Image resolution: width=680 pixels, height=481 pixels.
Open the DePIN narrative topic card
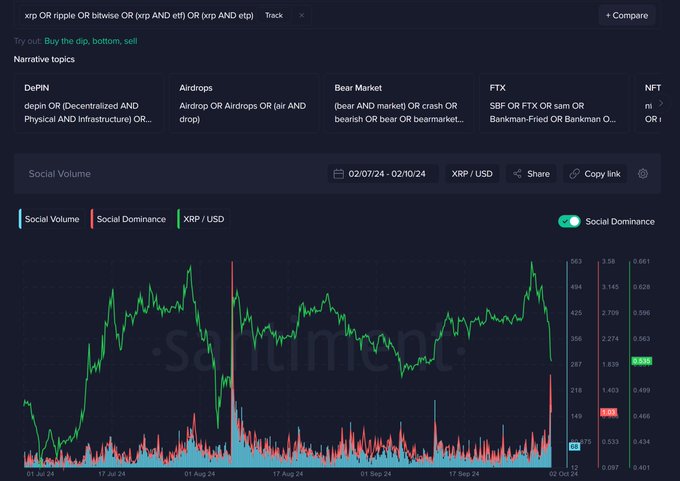click(x=89, y=103)
